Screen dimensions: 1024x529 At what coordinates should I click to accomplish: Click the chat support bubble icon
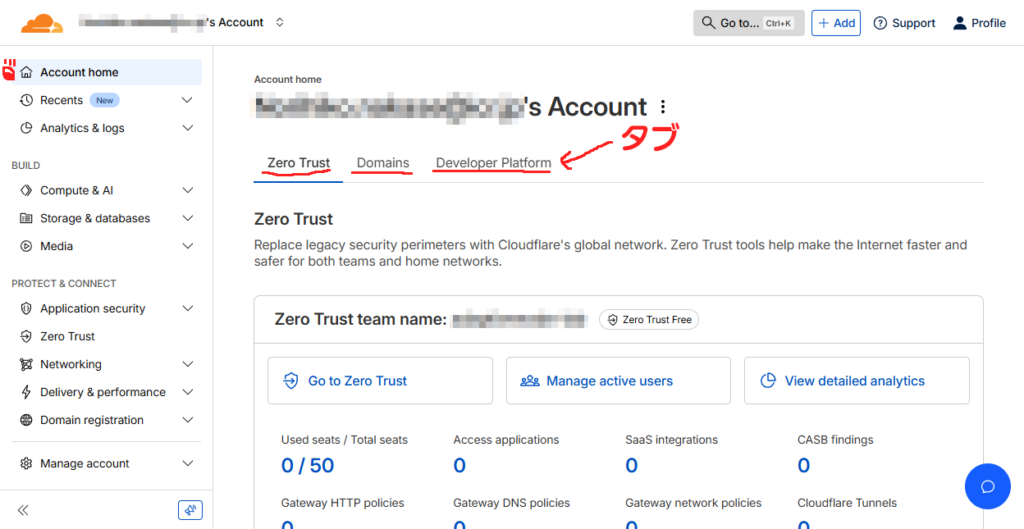tap(987, 487)
